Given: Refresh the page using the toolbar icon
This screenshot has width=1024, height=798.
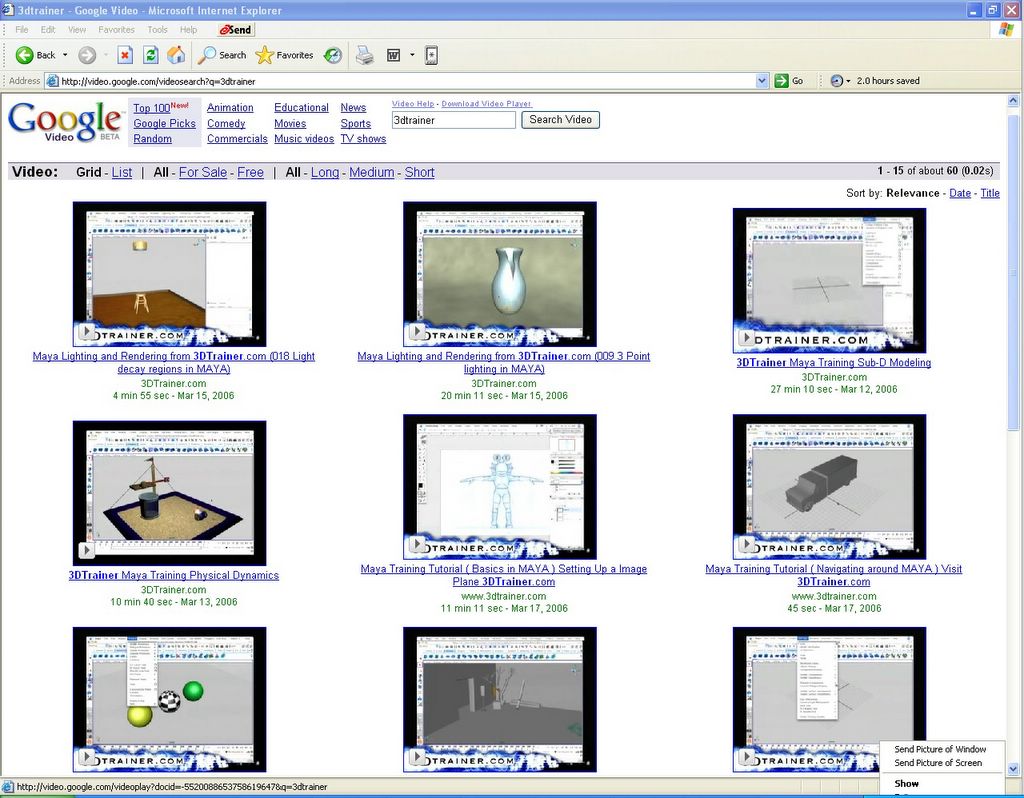Looking at the screenshot, I should coord(150,56).
